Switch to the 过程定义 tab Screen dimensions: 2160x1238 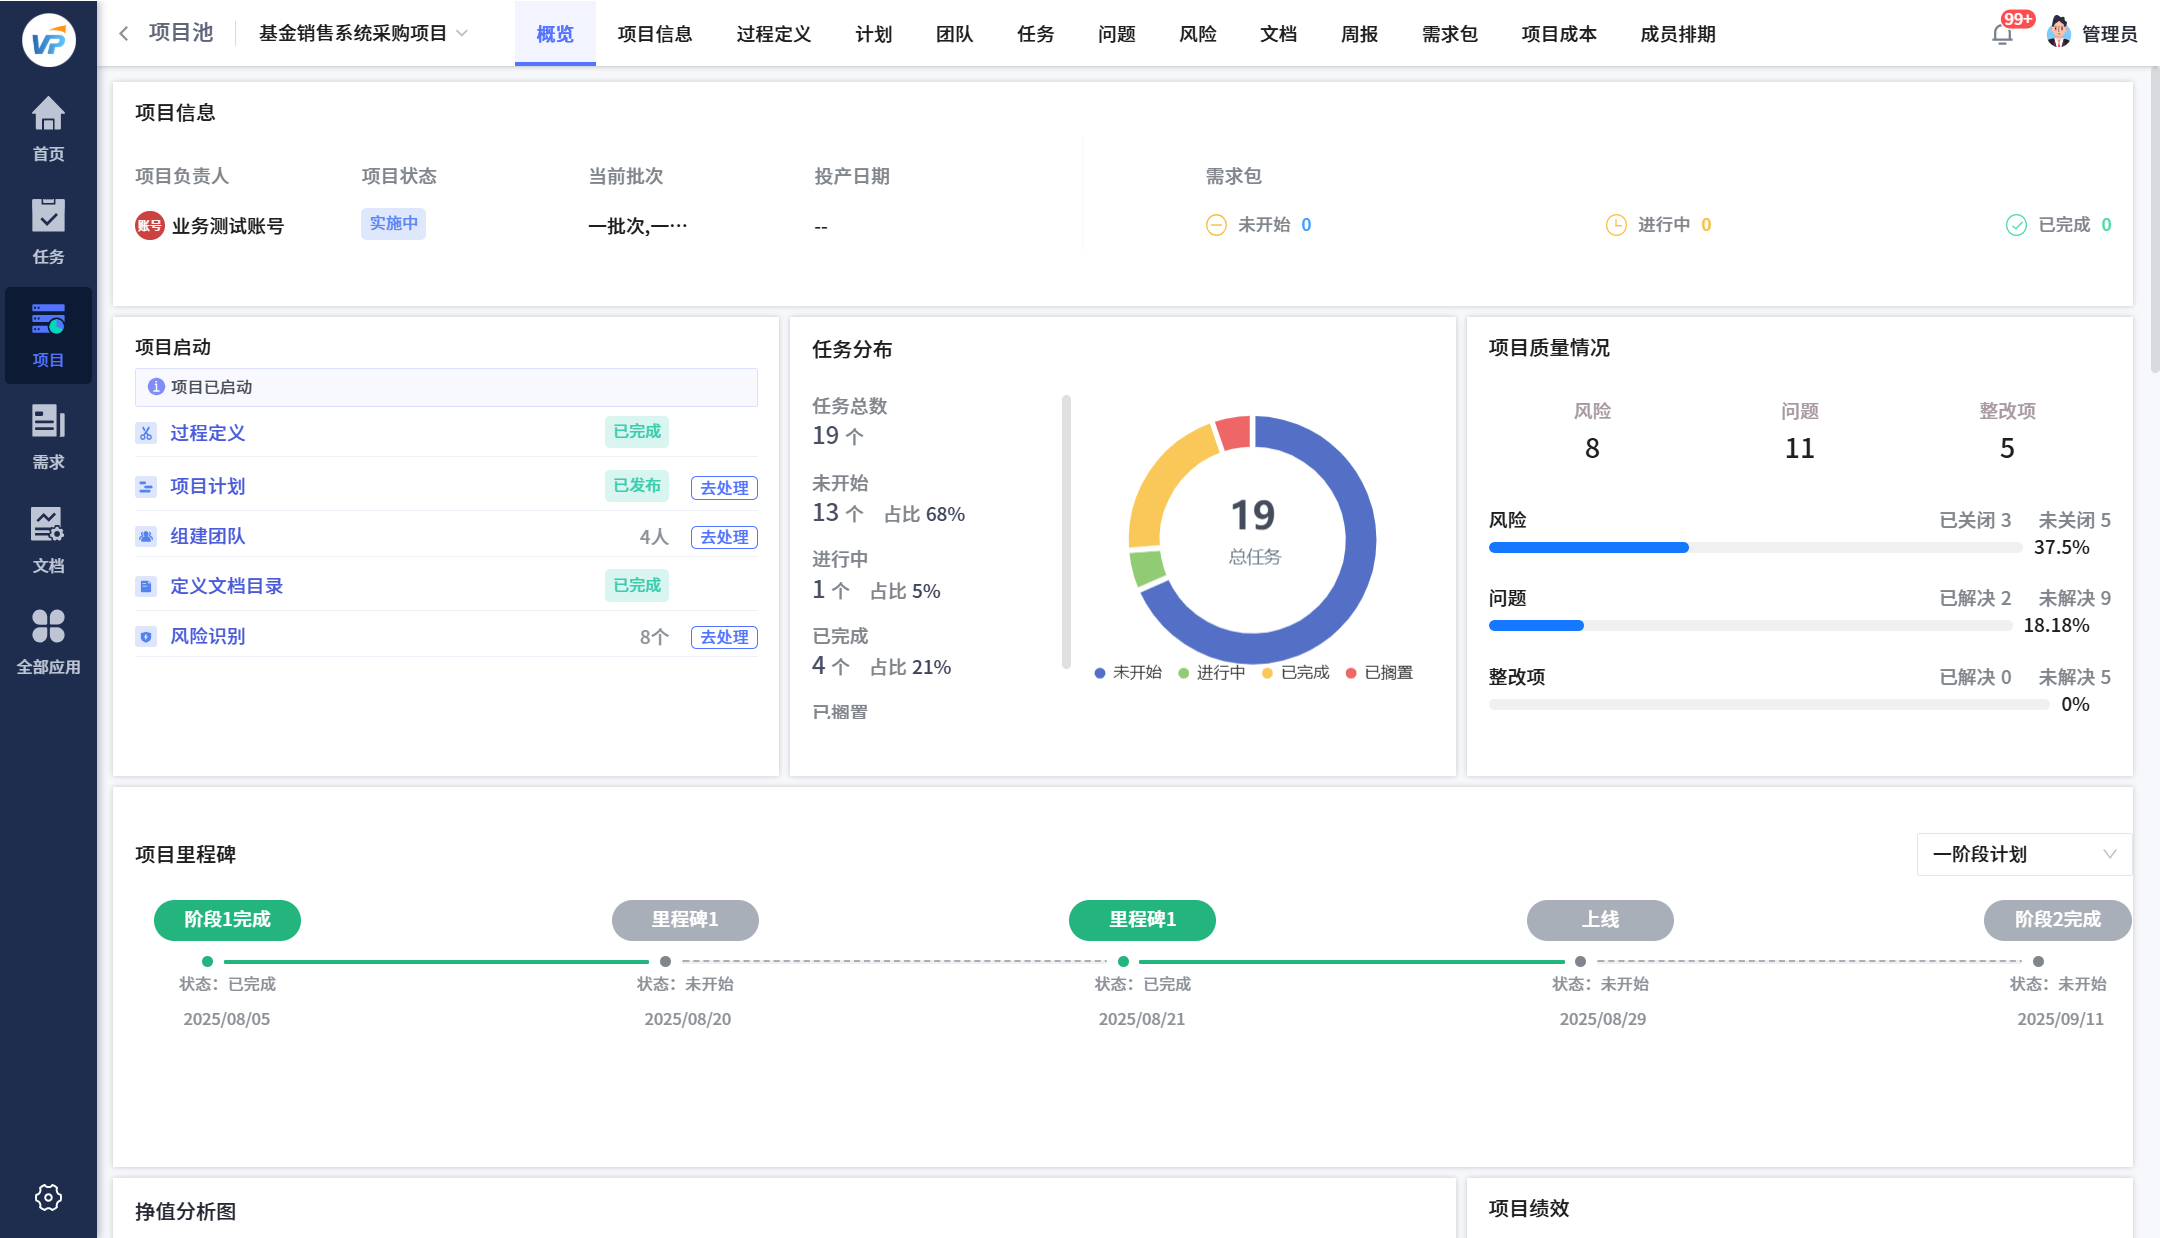pyautogui.click(x=773, y=34)
